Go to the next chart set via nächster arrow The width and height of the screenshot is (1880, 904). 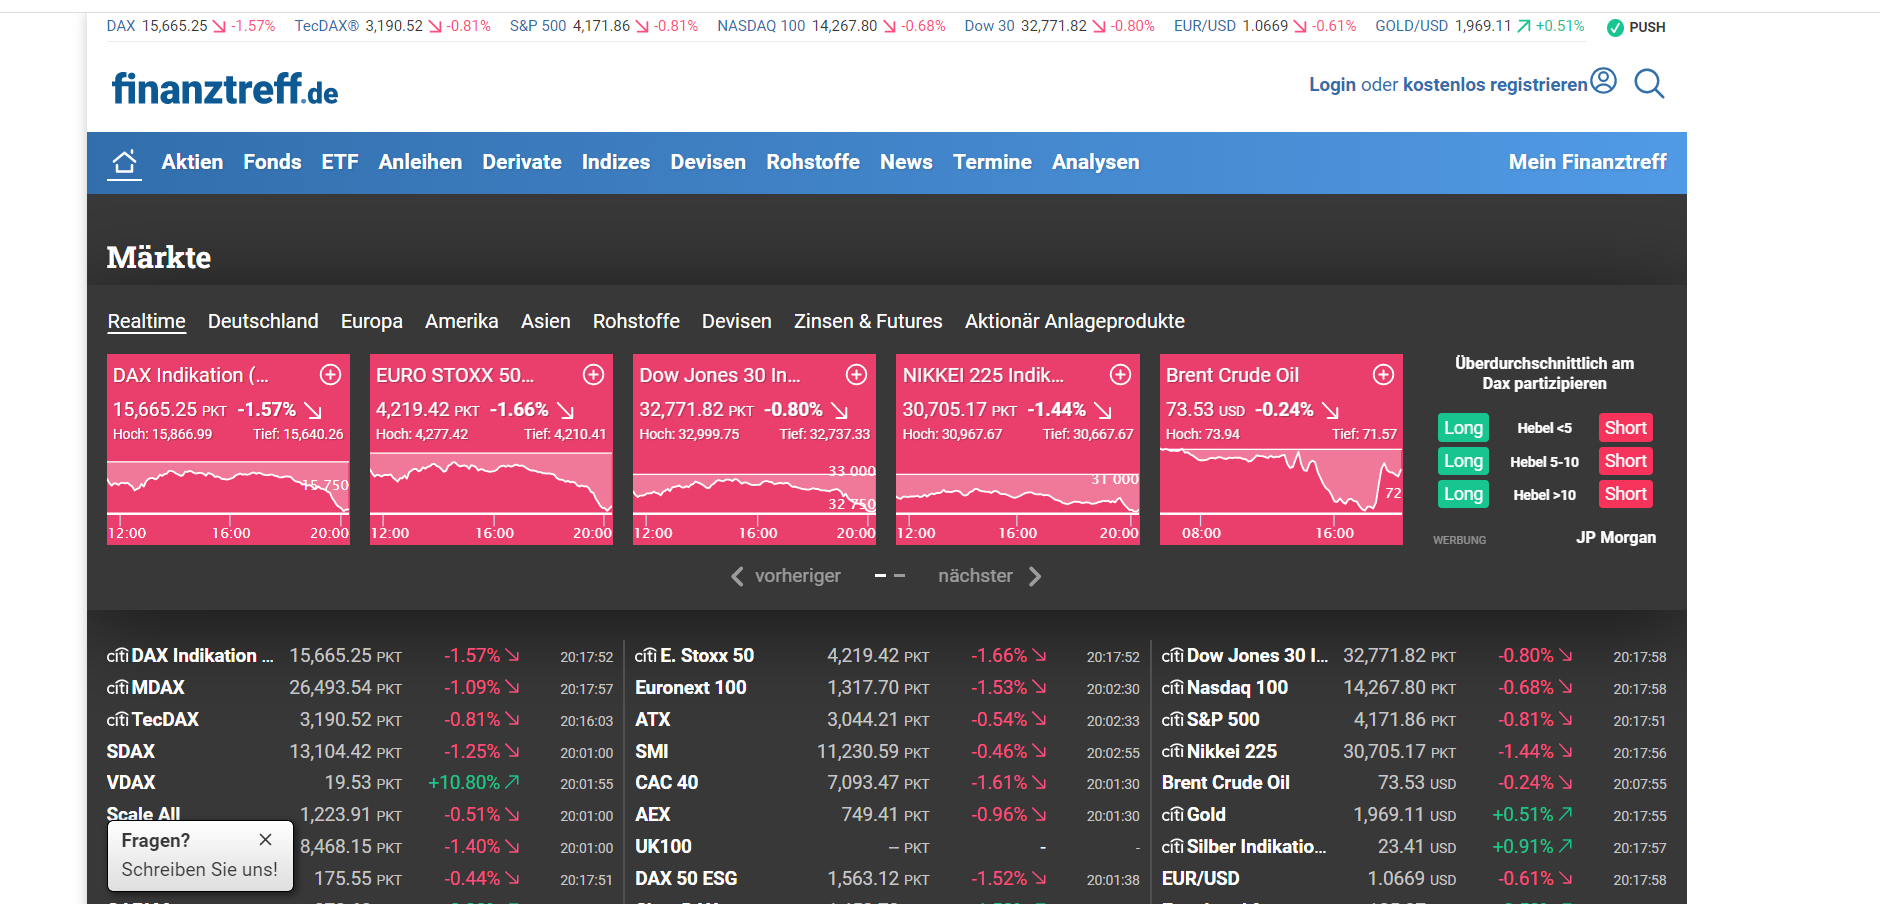click(x=1035, y=576)
